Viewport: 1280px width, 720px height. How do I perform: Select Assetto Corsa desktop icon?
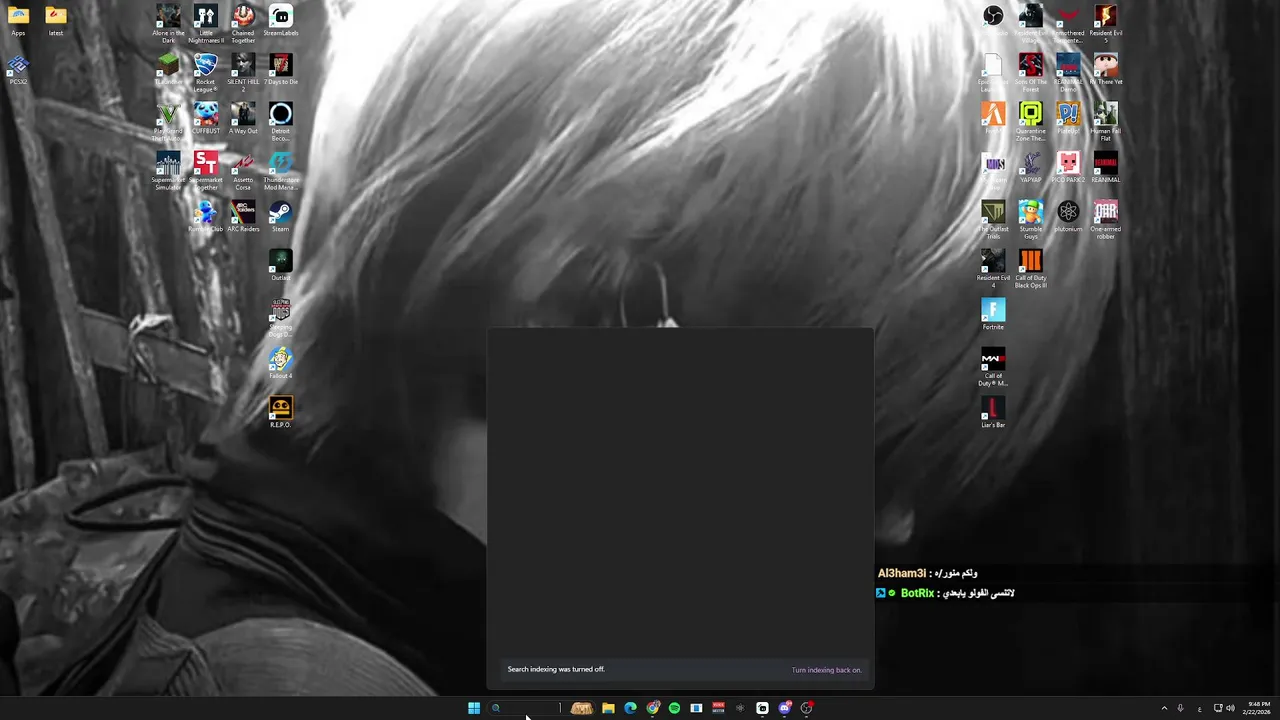(243, 171)
